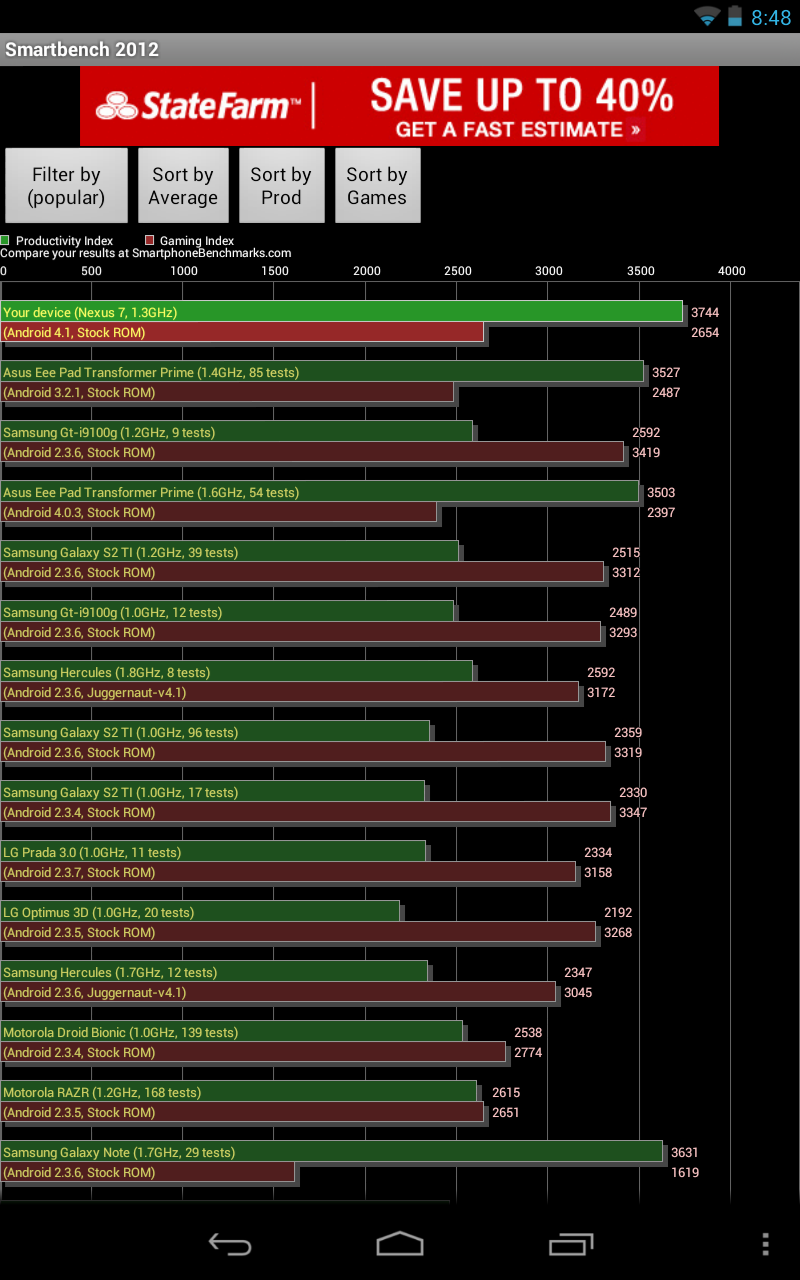Screen dimensions: 800x1280
Task: Select the Samsung Galaxy Note productivity bar
Action: point(331,1152)
